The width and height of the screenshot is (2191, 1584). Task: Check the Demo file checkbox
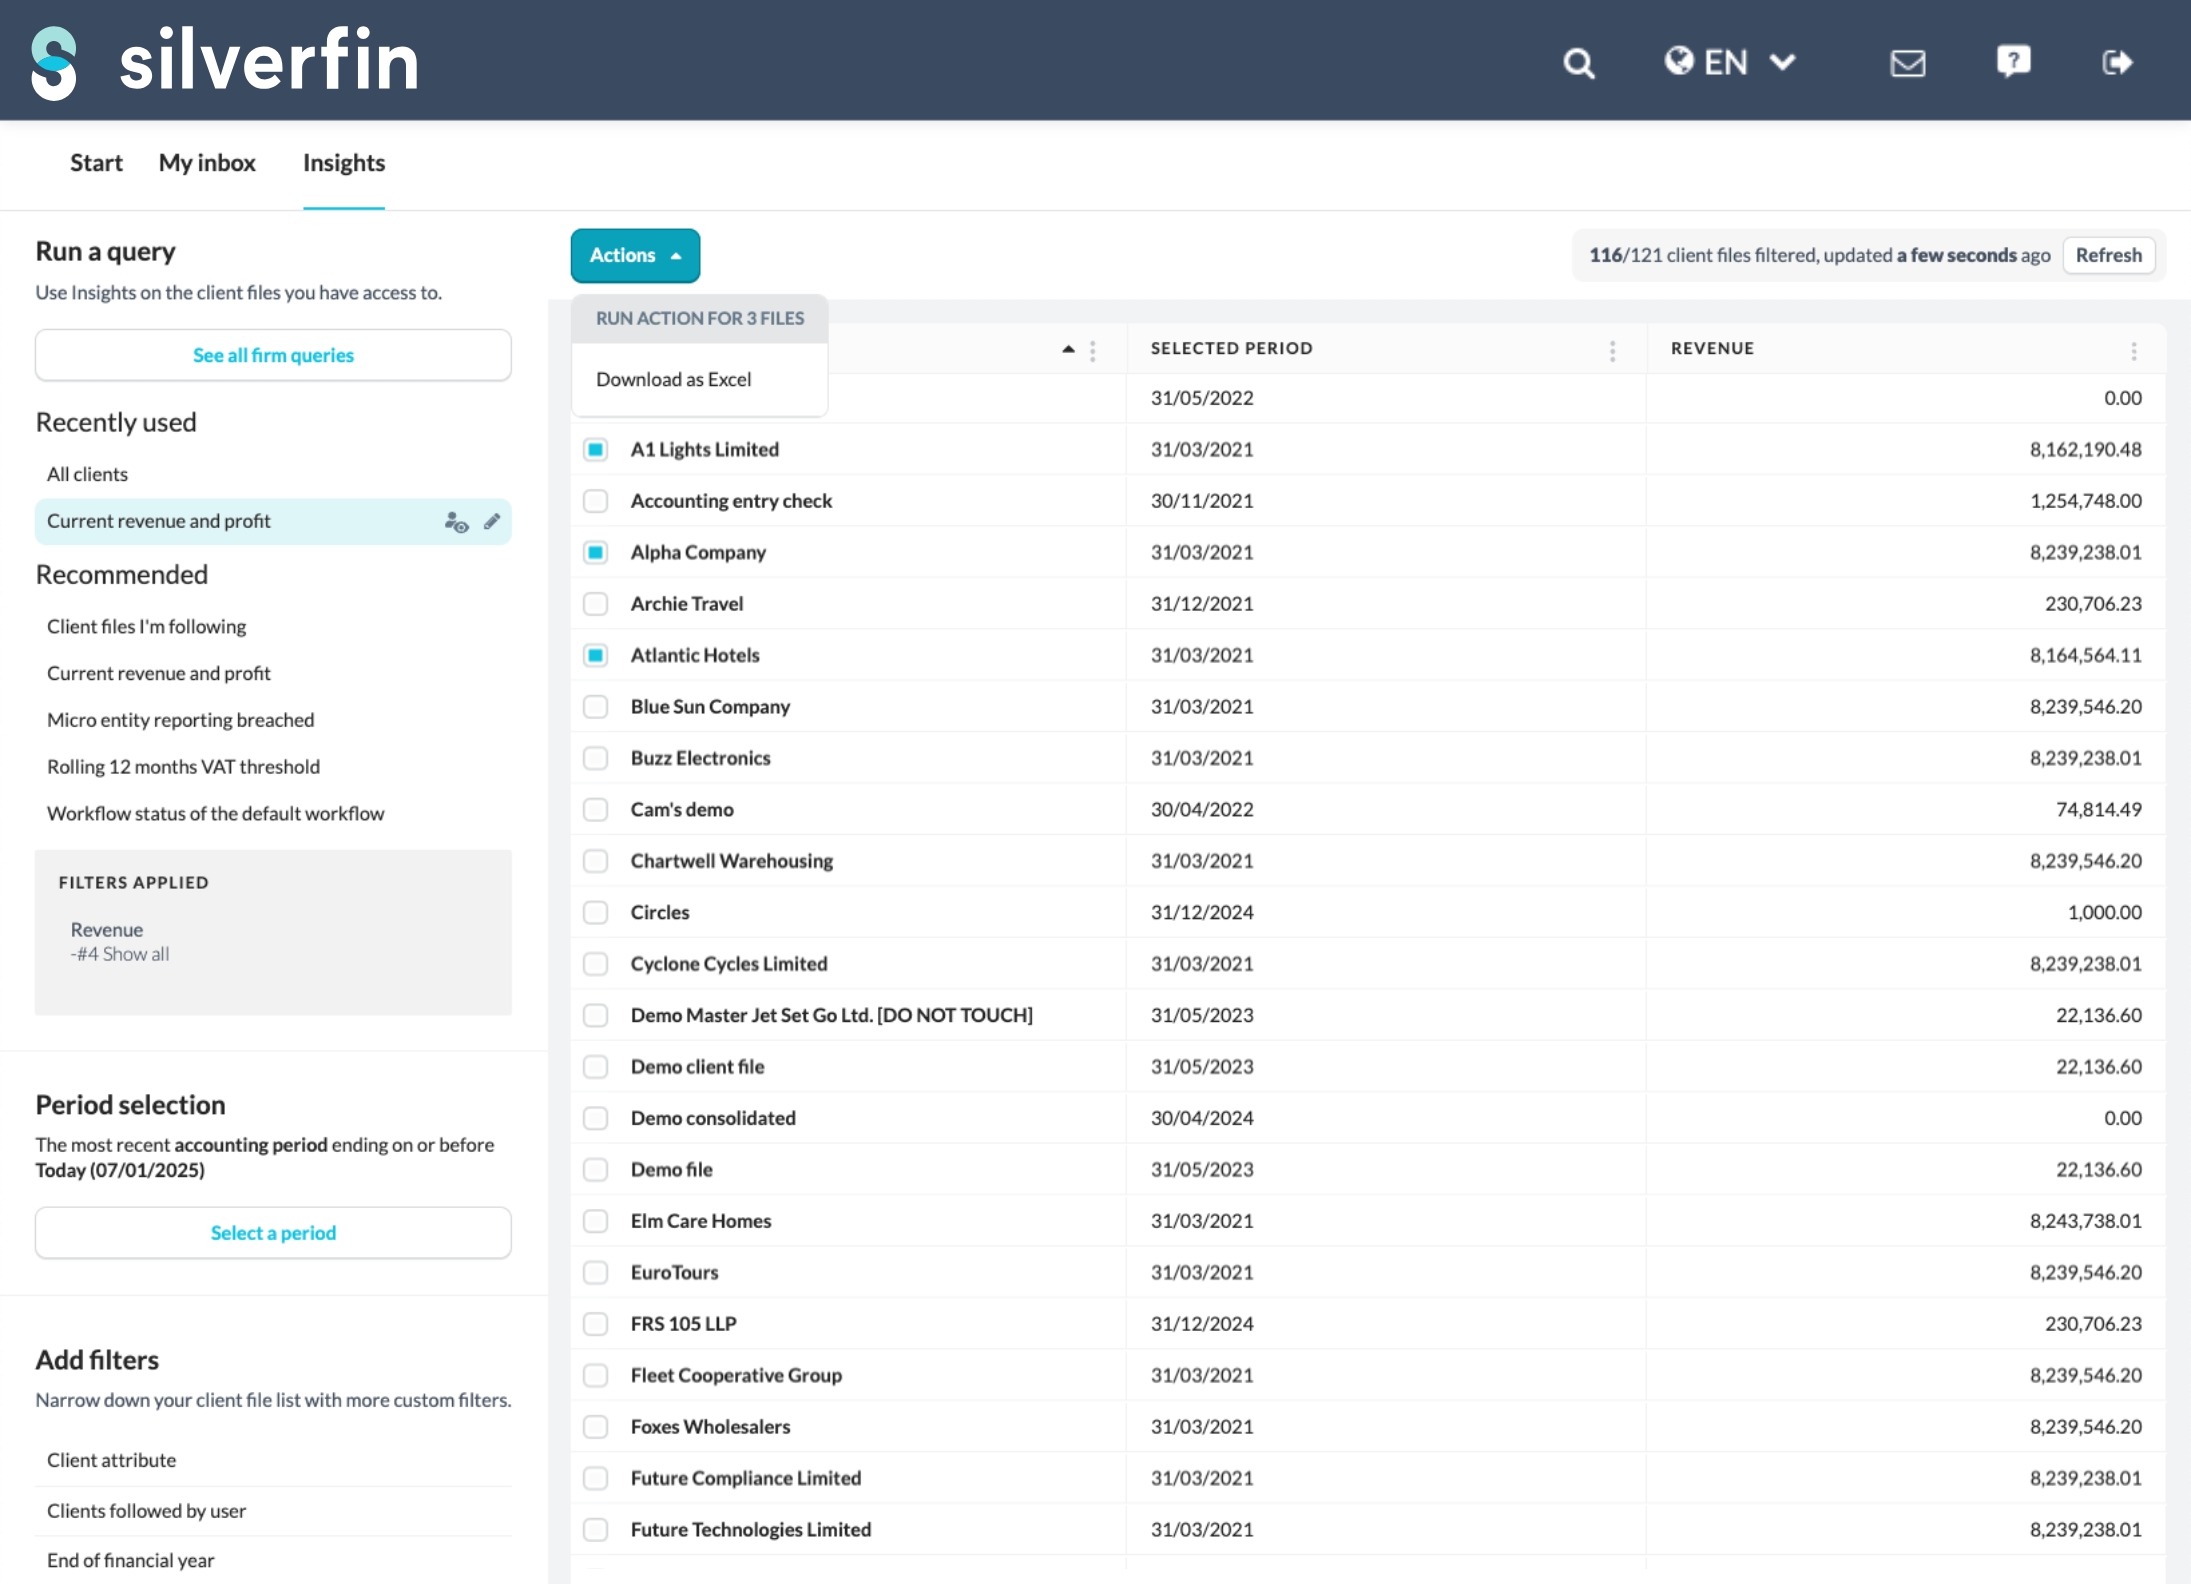click(x=595, y=1170)
